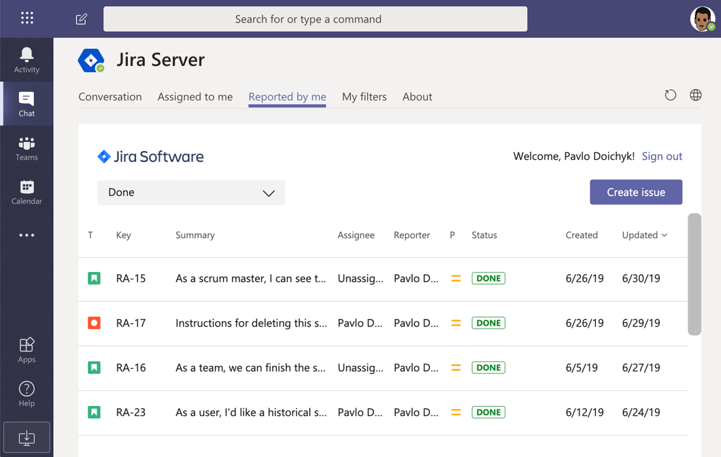Reload the tab with refresh icon

[670, 96]
